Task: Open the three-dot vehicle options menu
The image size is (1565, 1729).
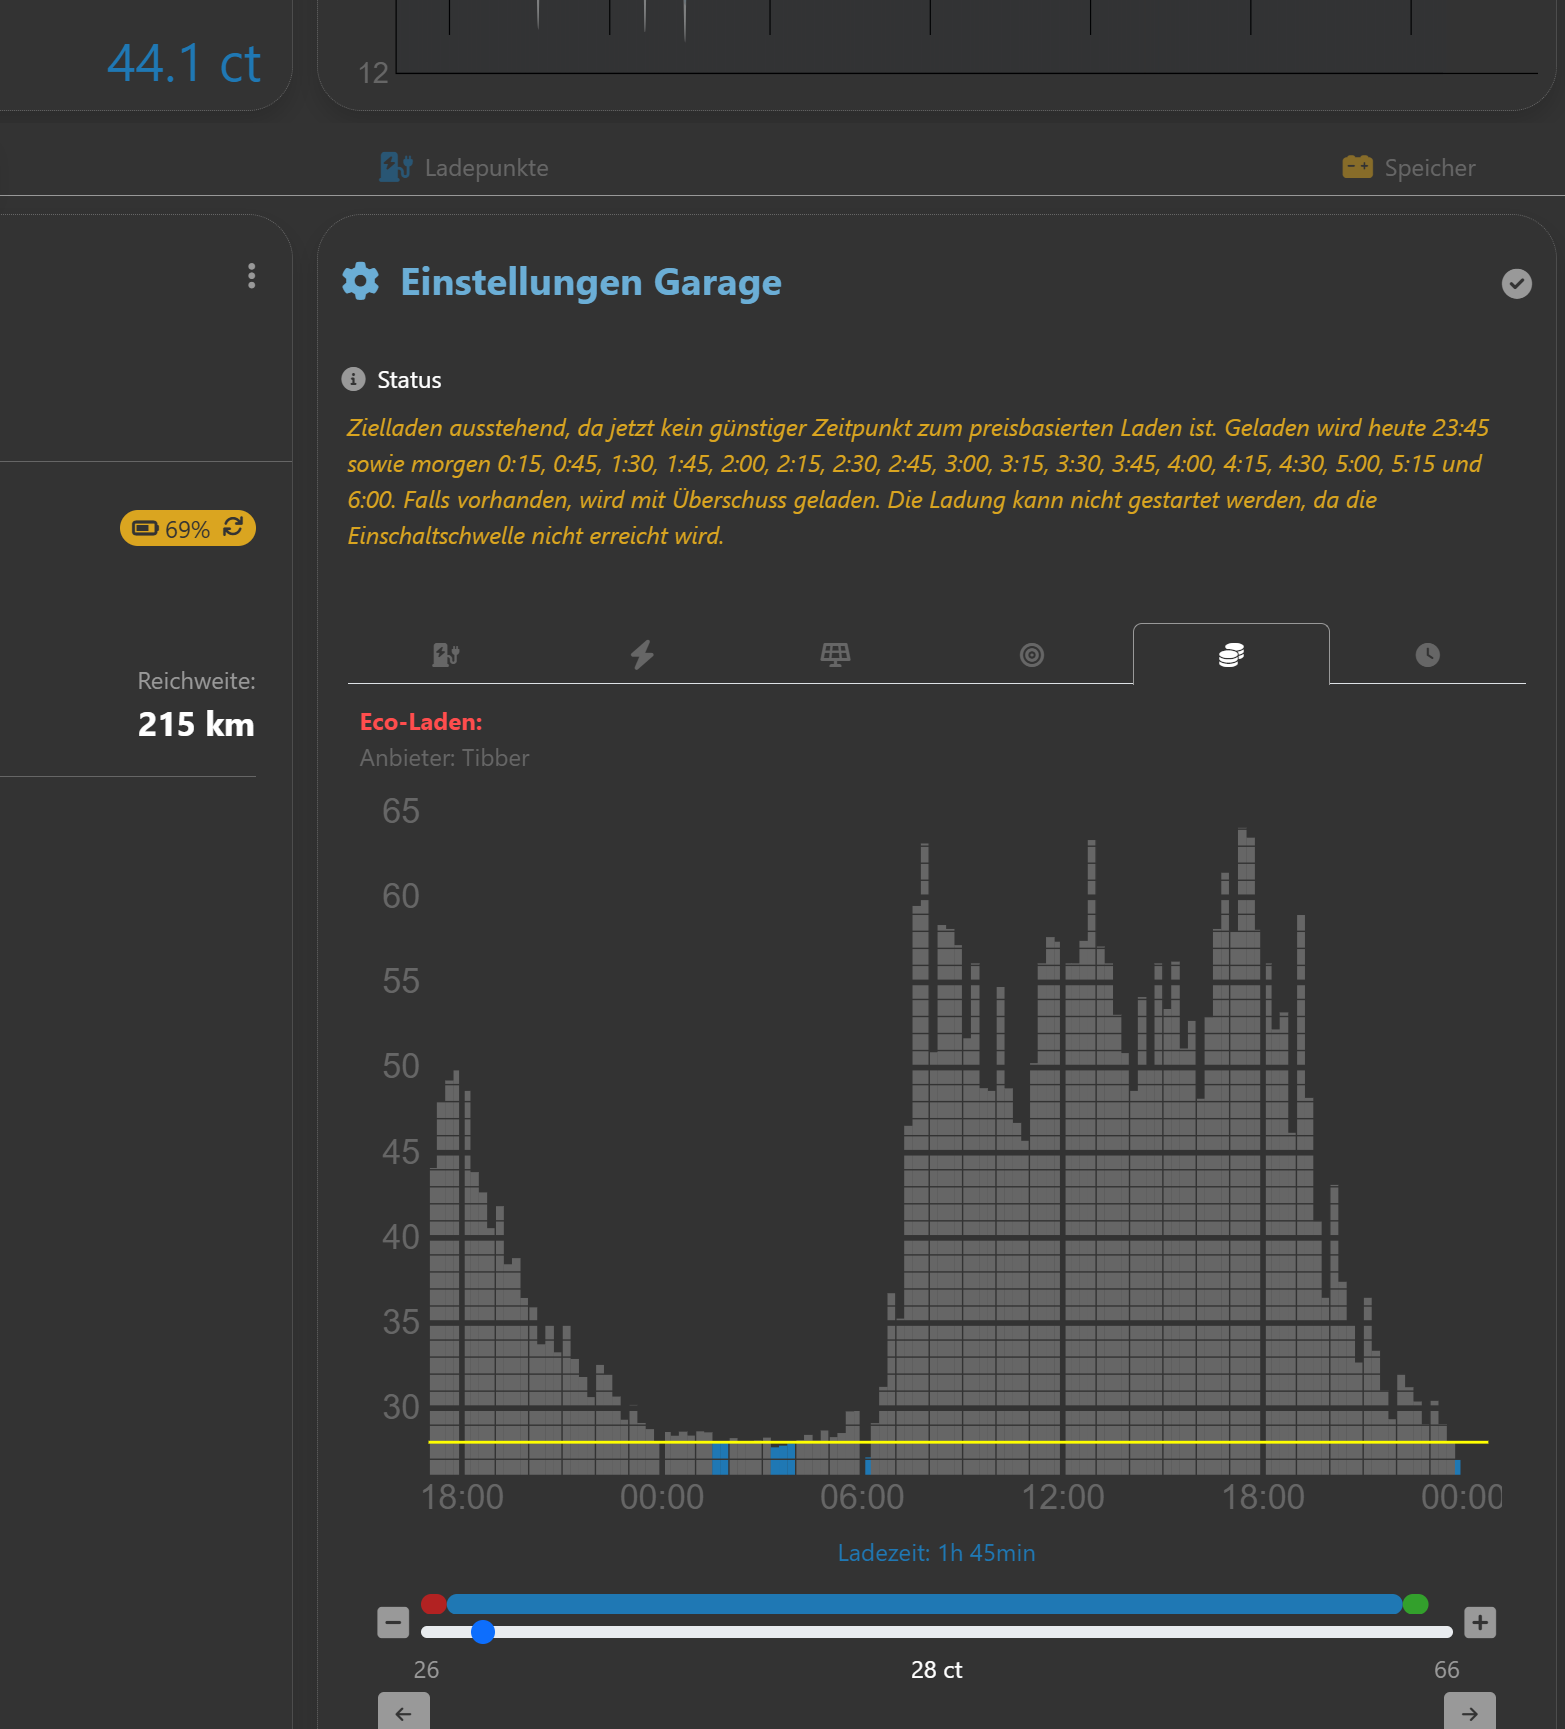Action: tap(252, 276)
